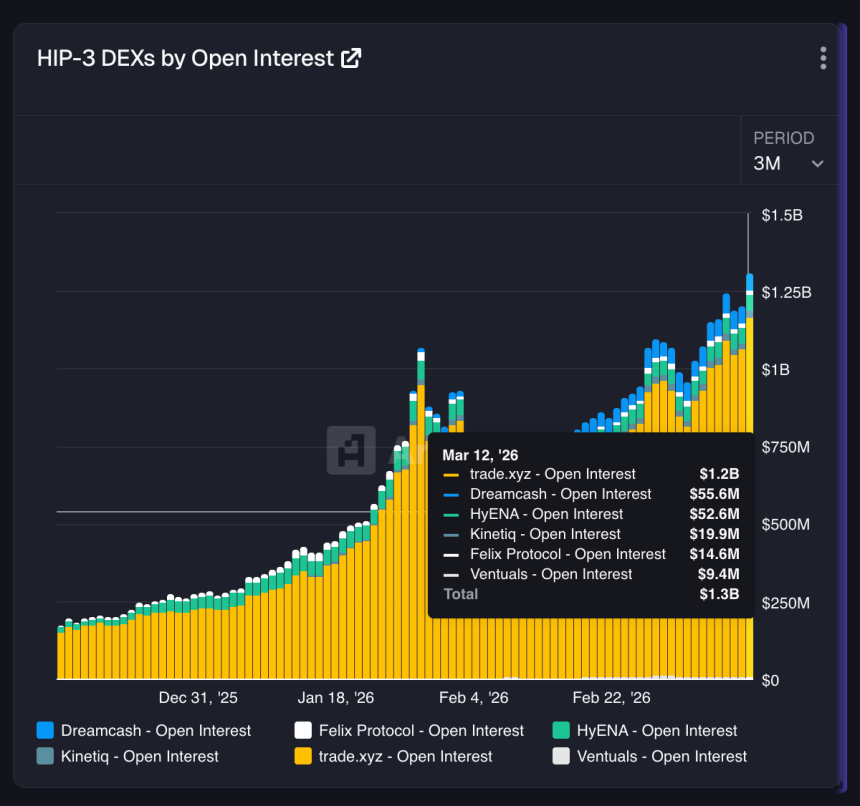This screenshot has height=806, width=860.
Task: Click the Jan 18, '26 x-axis label
Action: [336, 698]
